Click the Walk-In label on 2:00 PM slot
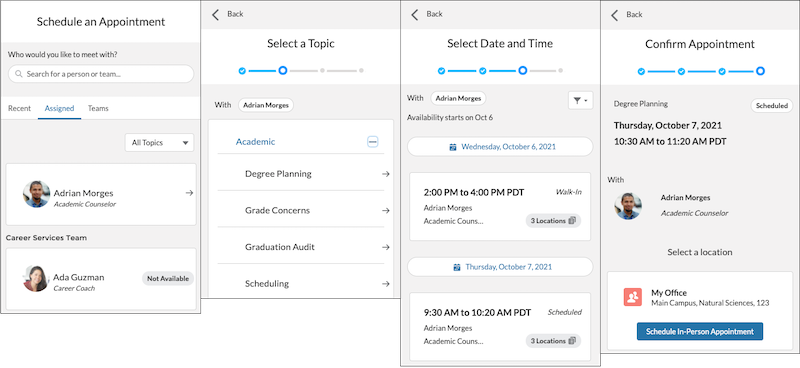 click(x=569, y=192)
